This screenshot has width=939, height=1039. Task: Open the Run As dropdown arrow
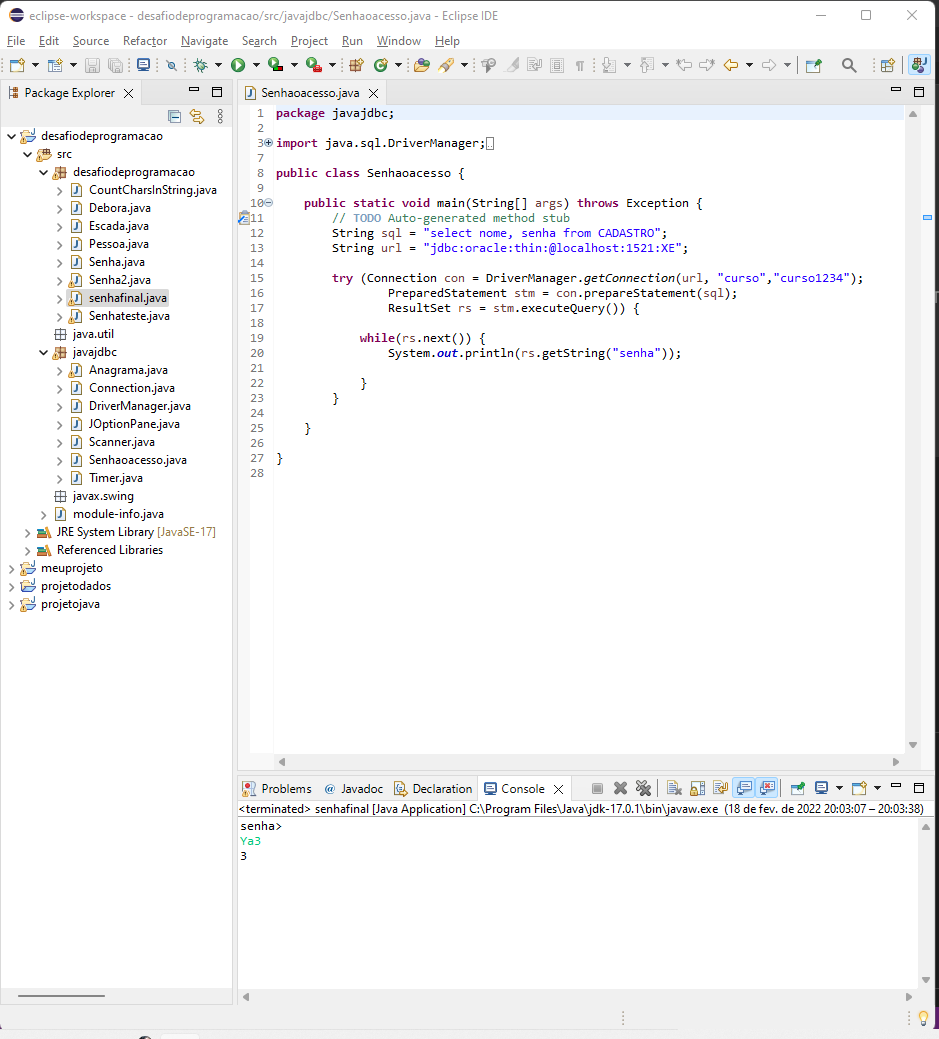click(256, 65)
